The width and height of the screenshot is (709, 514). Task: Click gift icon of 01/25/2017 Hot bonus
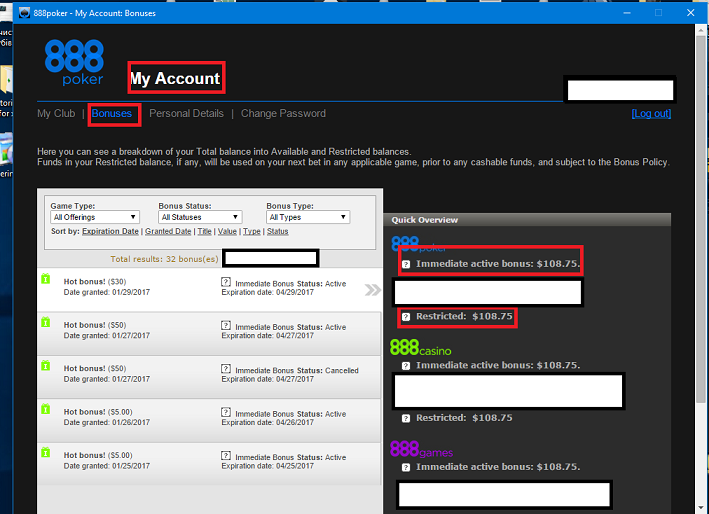click(46, 453)
